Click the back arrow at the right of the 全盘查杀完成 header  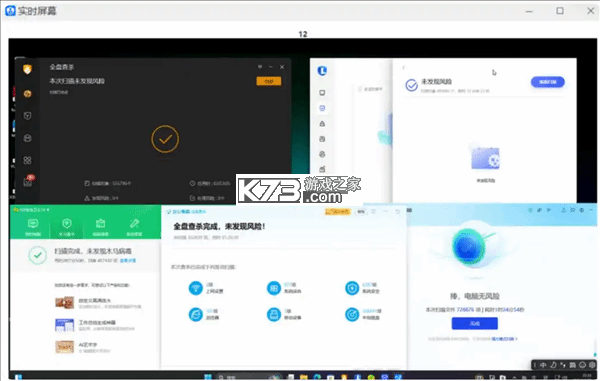[x=398, y=212]
